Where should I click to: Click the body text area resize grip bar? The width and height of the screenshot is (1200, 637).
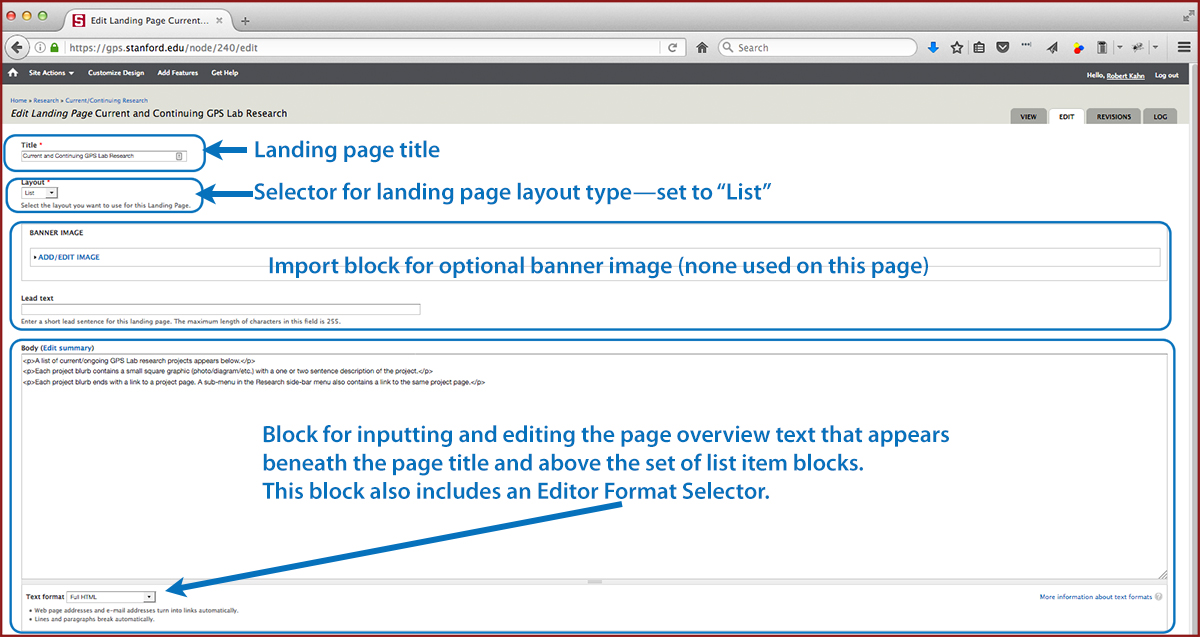point(594,582)
